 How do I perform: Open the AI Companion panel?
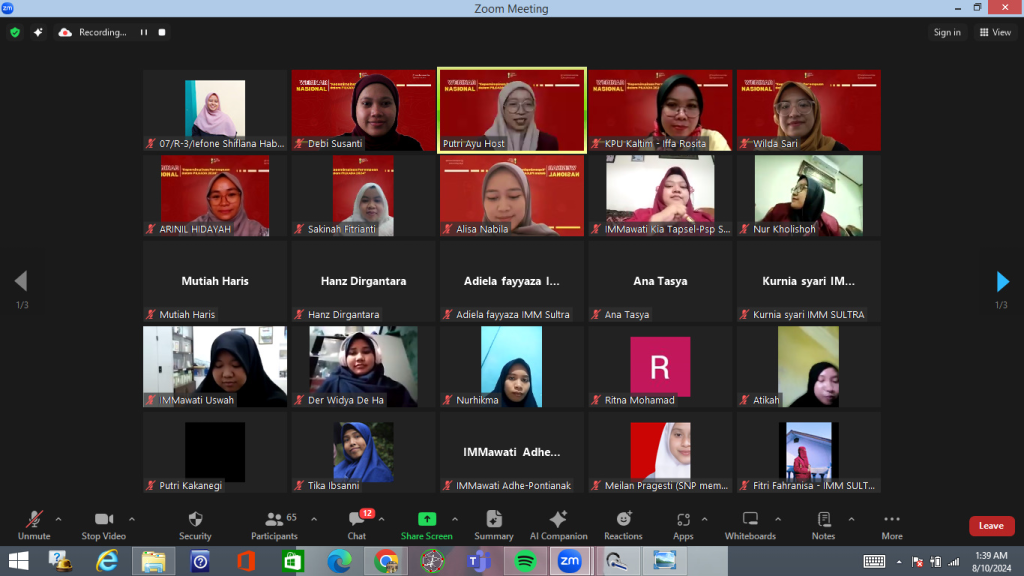click(x=558, y=525)
